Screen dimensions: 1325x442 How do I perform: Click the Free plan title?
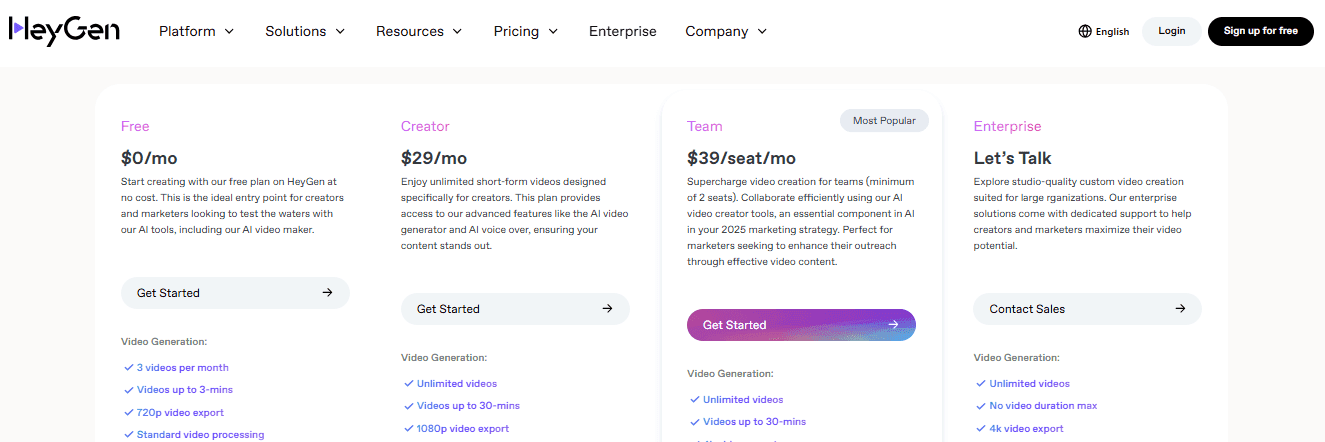[x=135, y=126]
